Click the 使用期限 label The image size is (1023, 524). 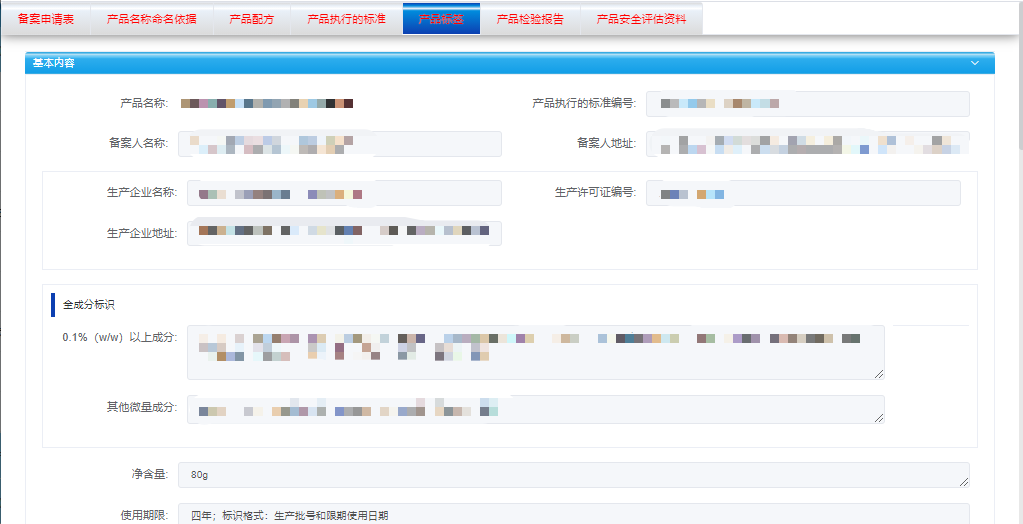(x=144, y=515)
